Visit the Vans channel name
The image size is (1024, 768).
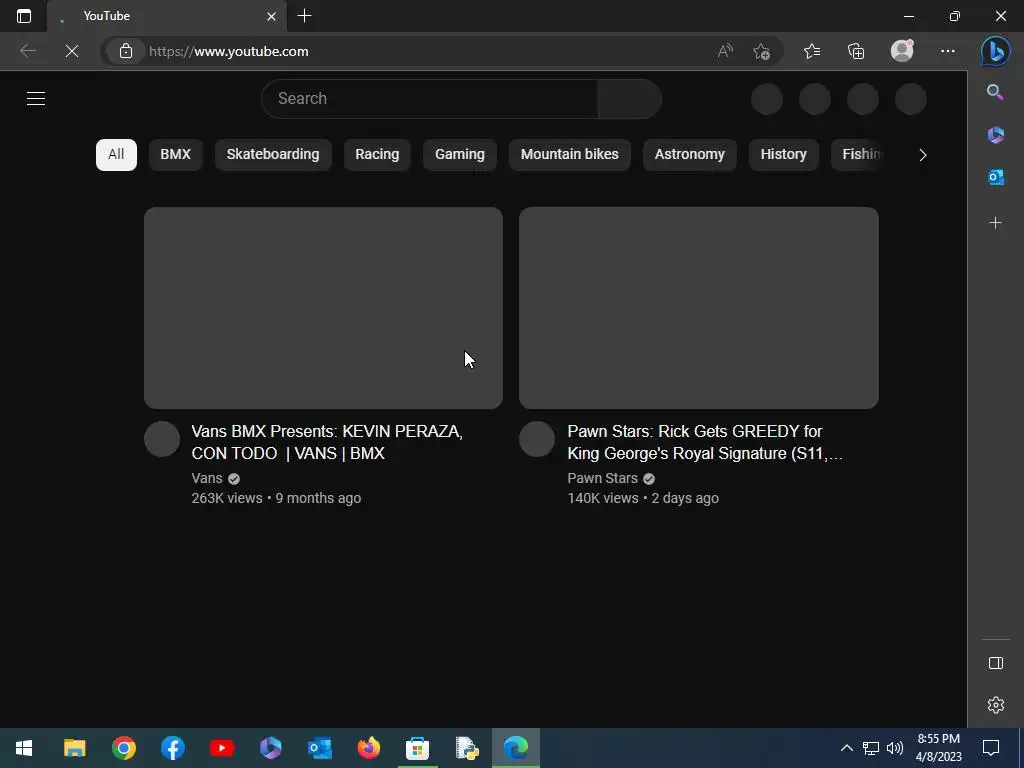(207, 478)
